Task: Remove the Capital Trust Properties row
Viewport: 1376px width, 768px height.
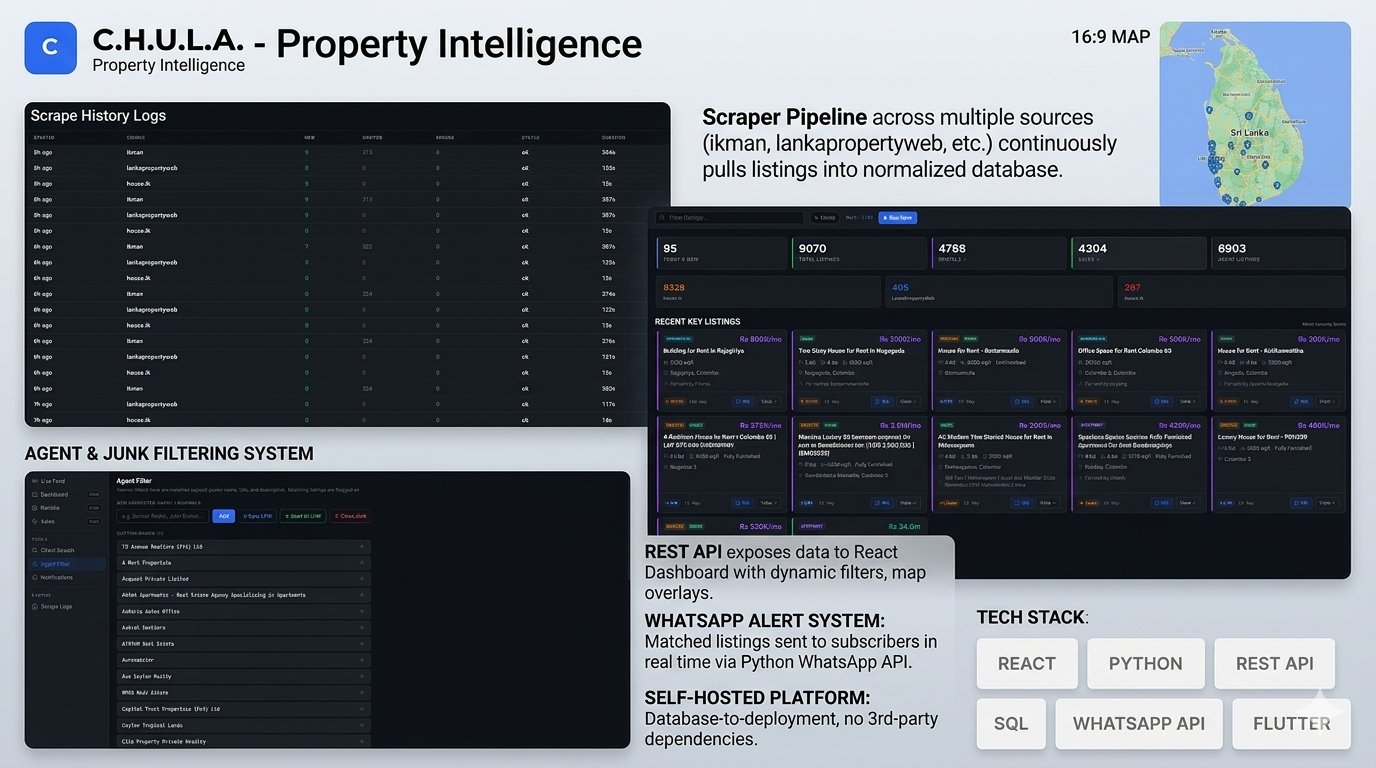Action: [362, 709]
